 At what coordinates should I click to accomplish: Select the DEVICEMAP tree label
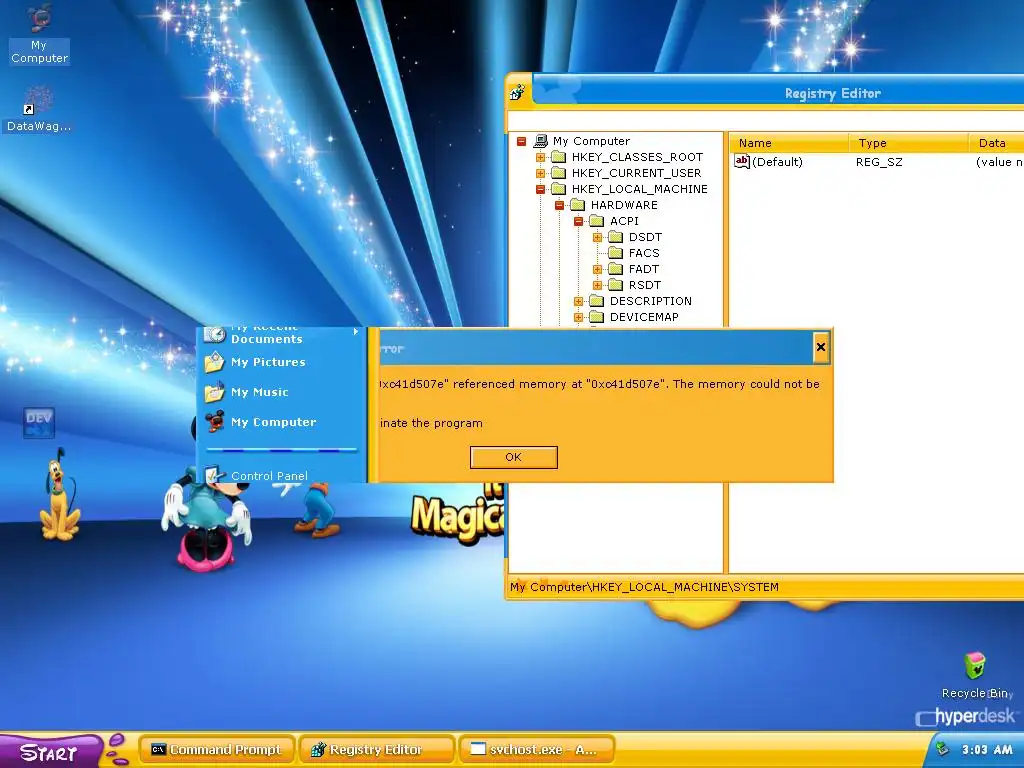[644, 317]
